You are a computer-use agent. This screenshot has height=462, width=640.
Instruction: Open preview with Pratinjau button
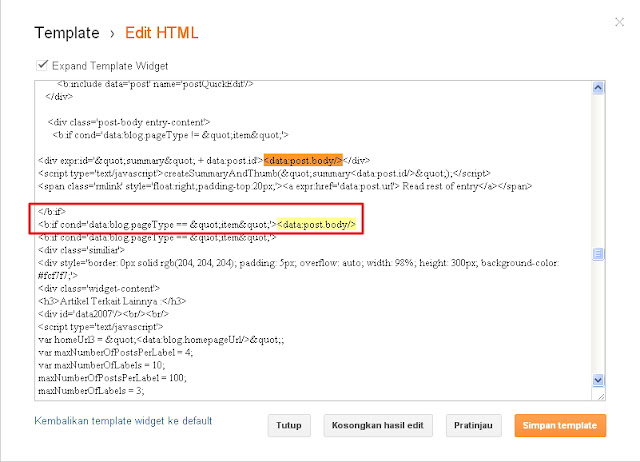pyautogui.click(x=473, y=426)
